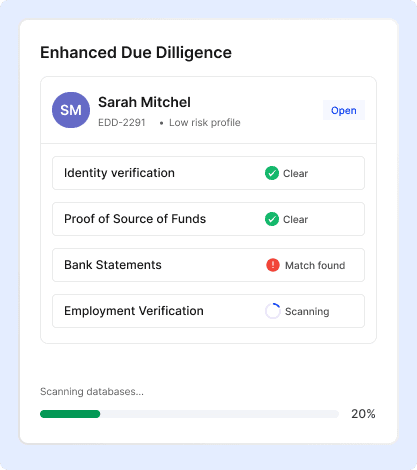The image size is (417, 470).
Task: Click Clear status next to Identity verification
Action: click(x=295, y=173)
